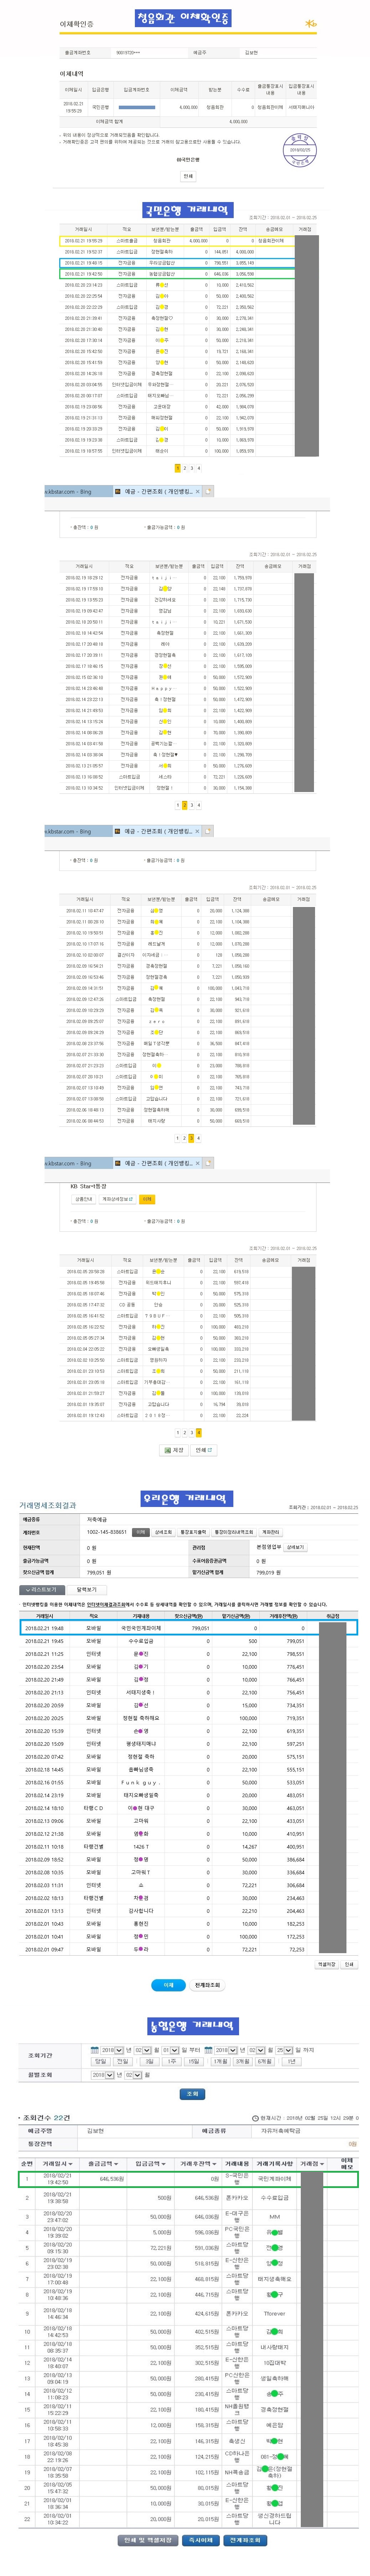
Task: Click the 799,051 withdrawal amount in the highlighted 우리은행 row
Action: [200, 1628]
